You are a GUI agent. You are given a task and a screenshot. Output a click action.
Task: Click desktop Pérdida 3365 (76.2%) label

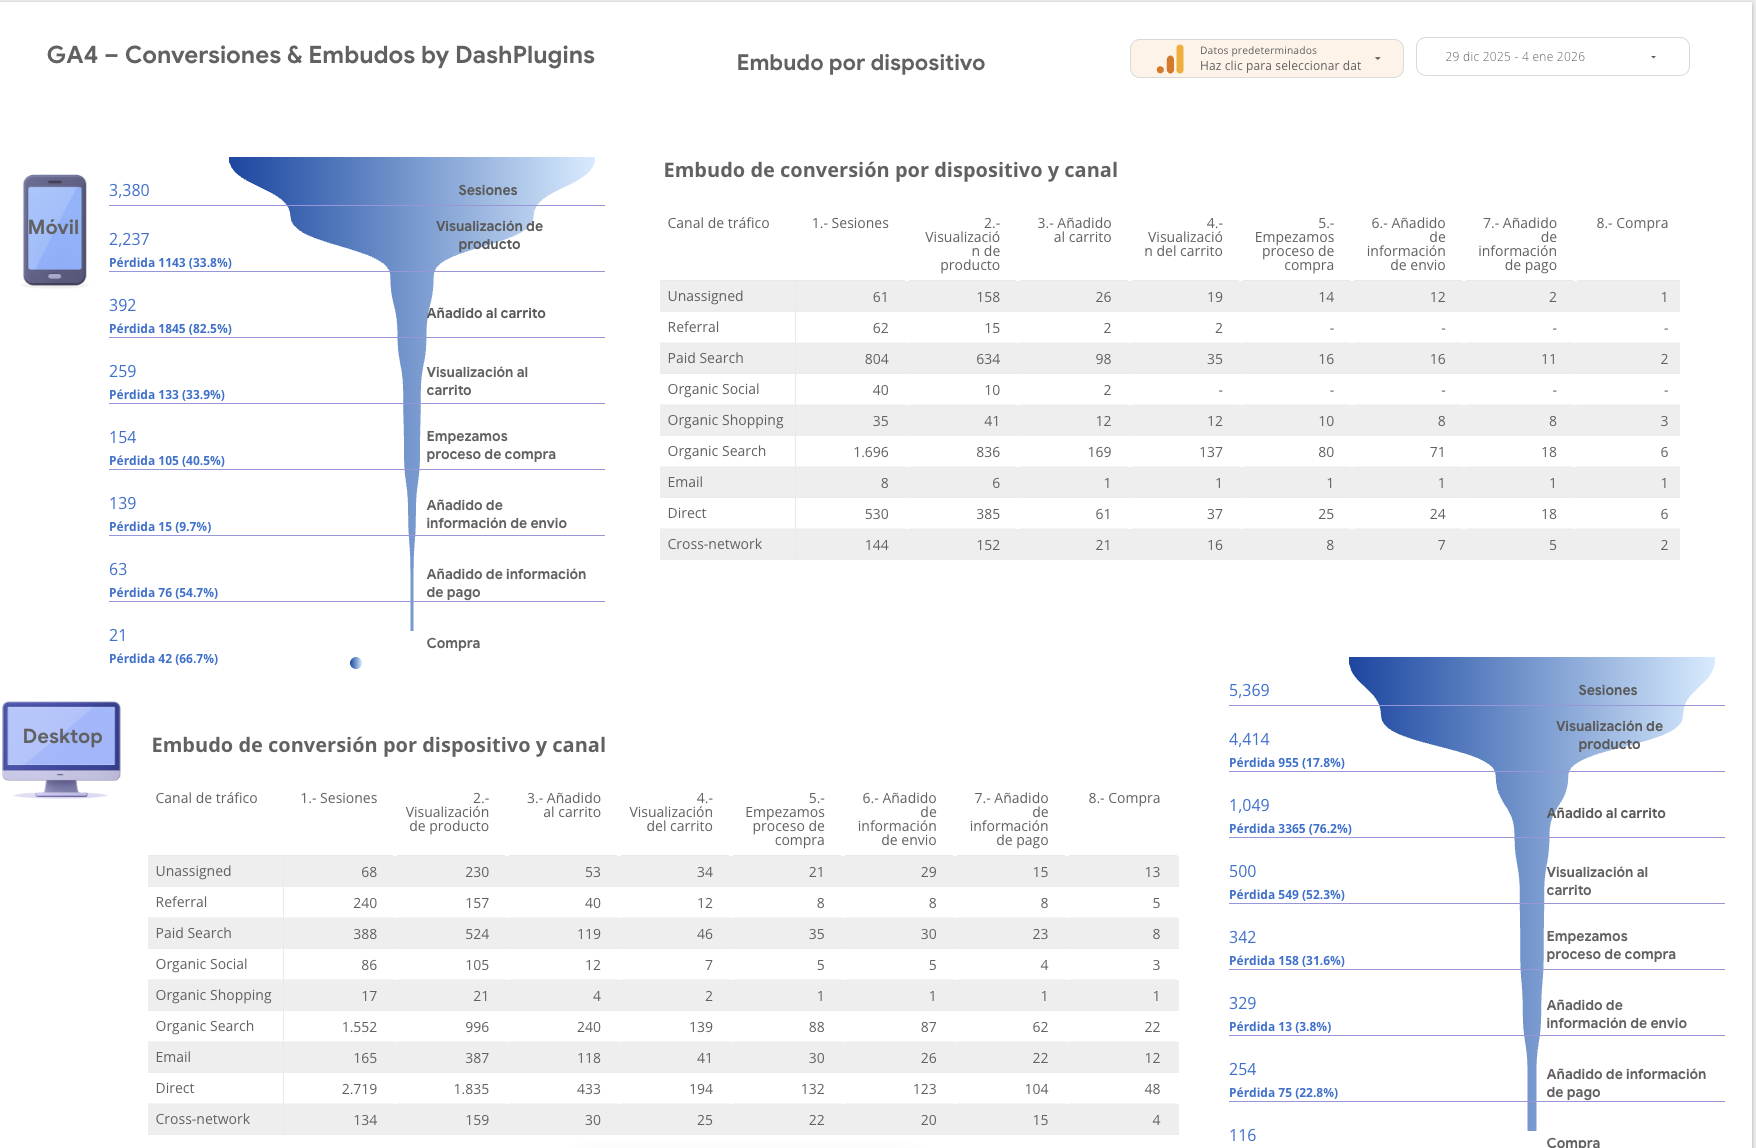click(1290, 828)
